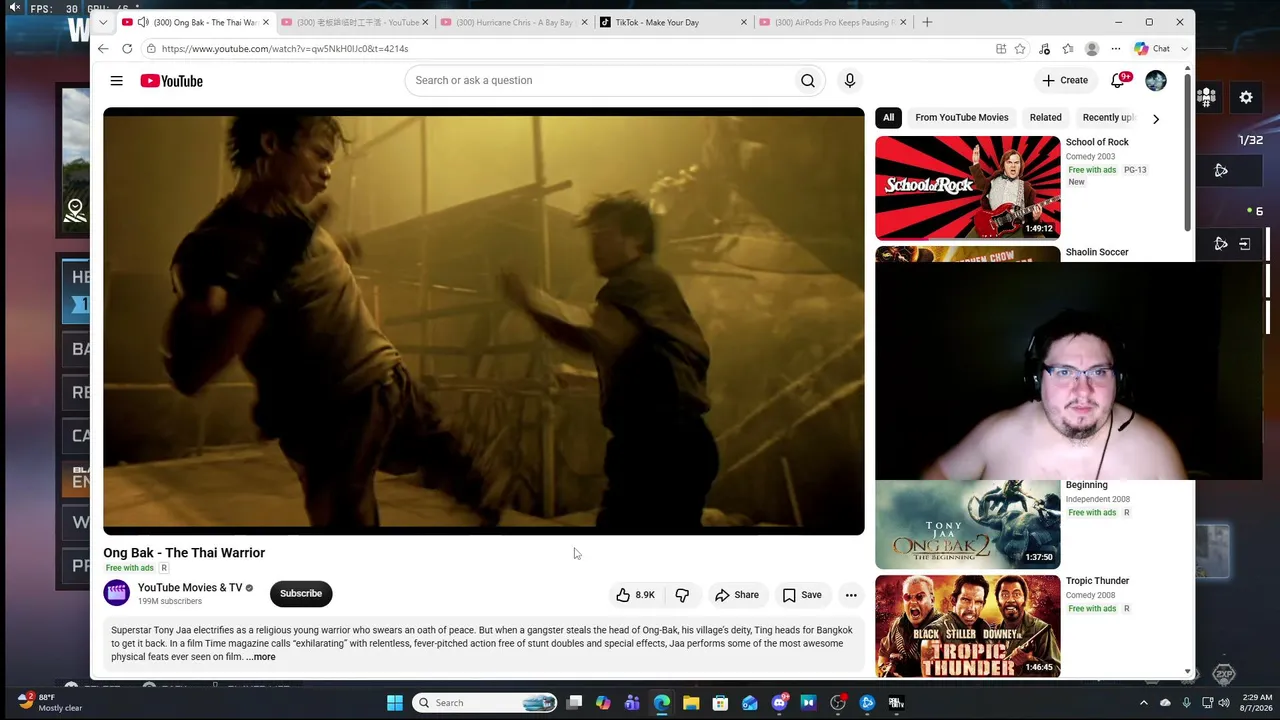Viewport: 1280px width, 720px height.
Task: Close the TikTok tab
Action: (x=743, y=22)
